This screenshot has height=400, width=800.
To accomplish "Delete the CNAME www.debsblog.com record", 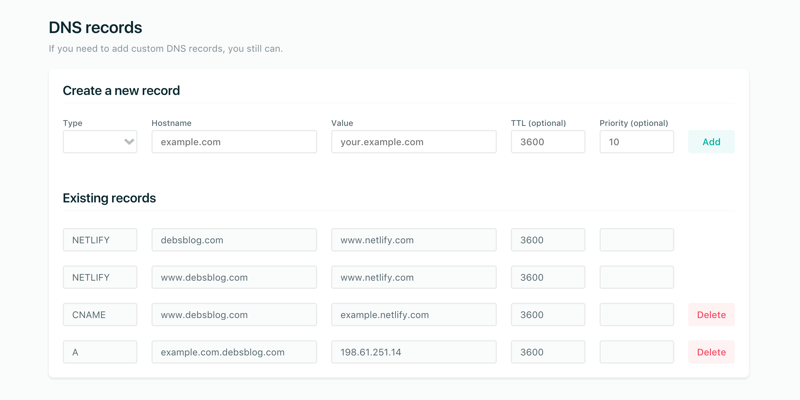I will 711,315.
